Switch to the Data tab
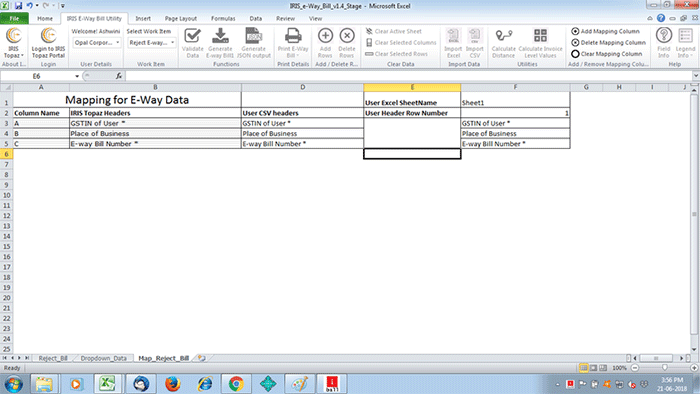This screenshot has width=700, height=394. 255,18
